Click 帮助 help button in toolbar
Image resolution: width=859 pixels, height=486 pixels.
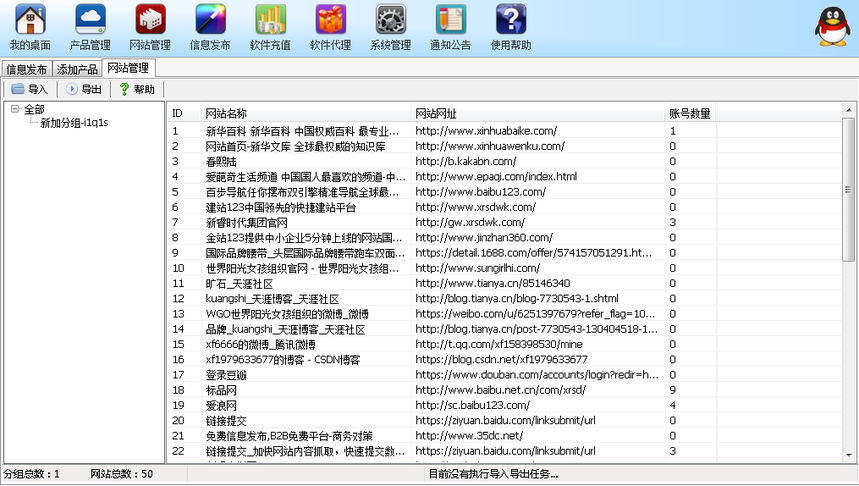138,89
